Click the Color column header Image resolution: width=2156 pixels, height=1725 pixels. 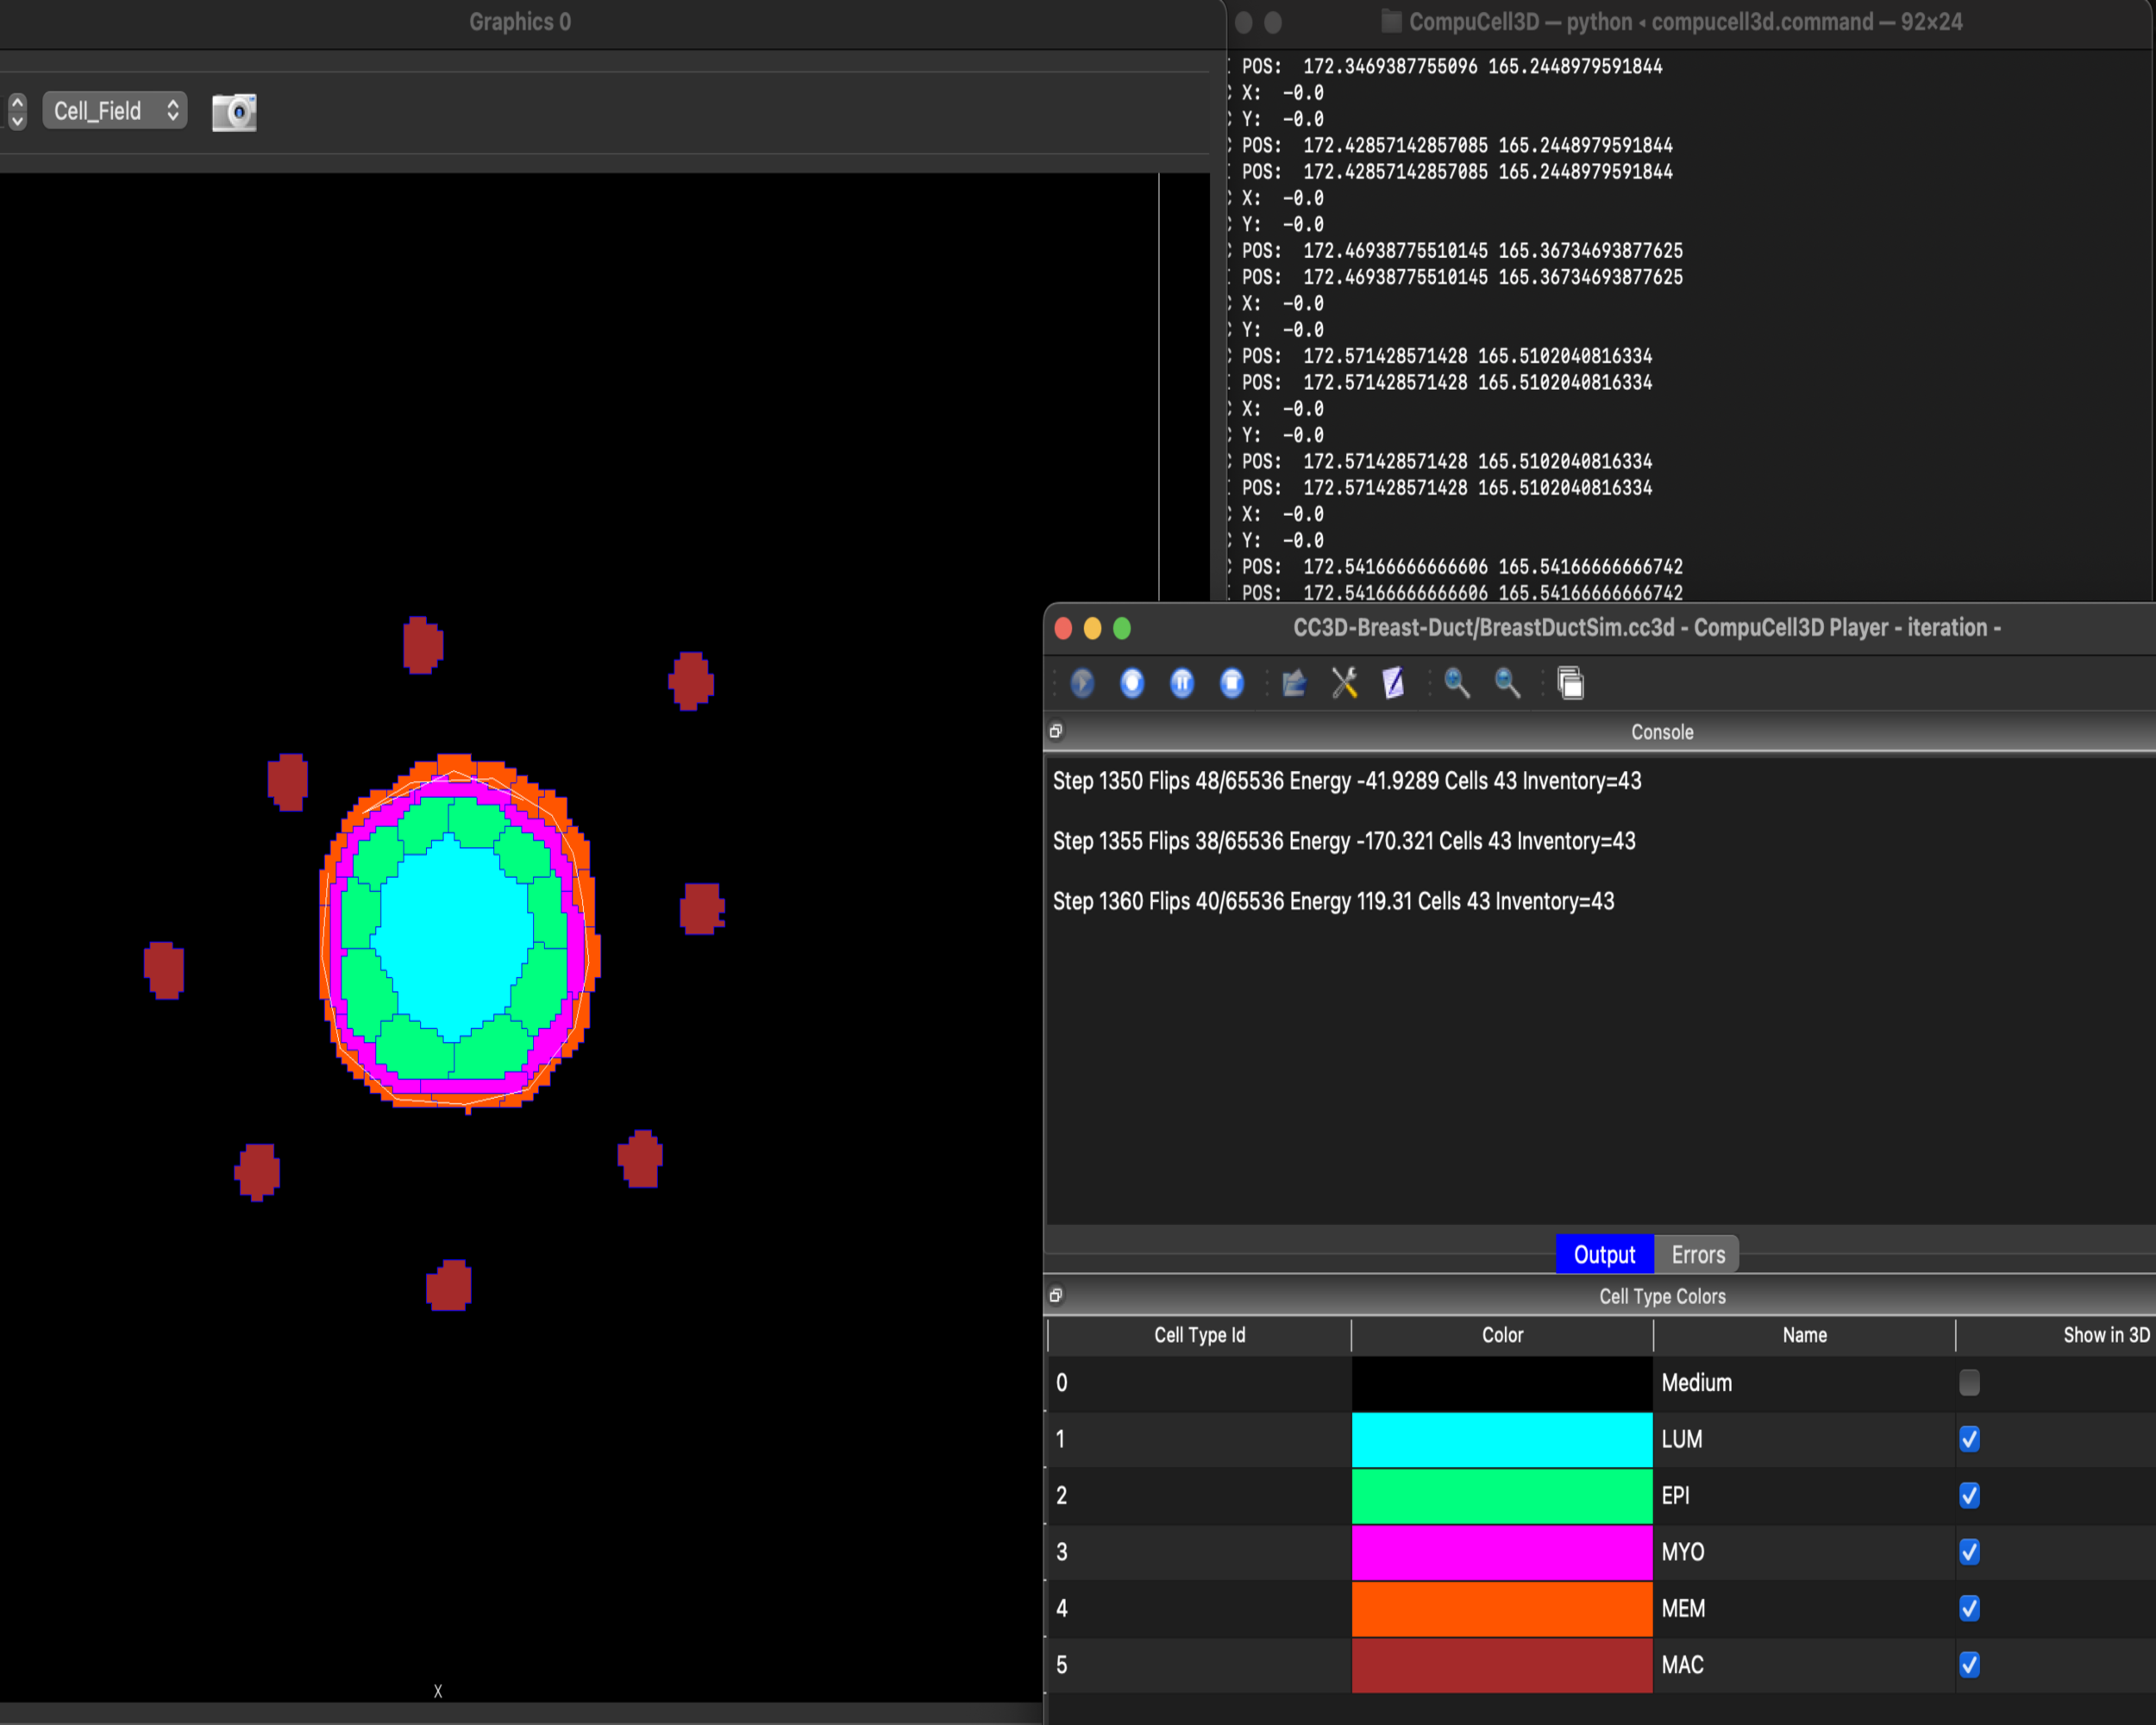[1502, 1335]
